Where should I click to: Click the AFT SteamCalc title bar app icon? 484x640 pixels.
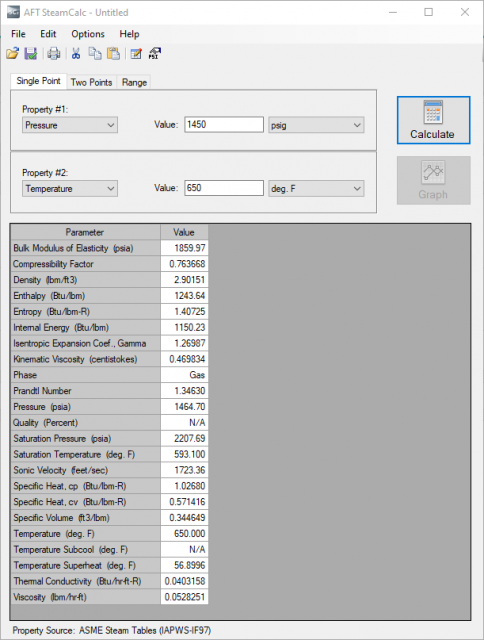click(x=13, y=12)
